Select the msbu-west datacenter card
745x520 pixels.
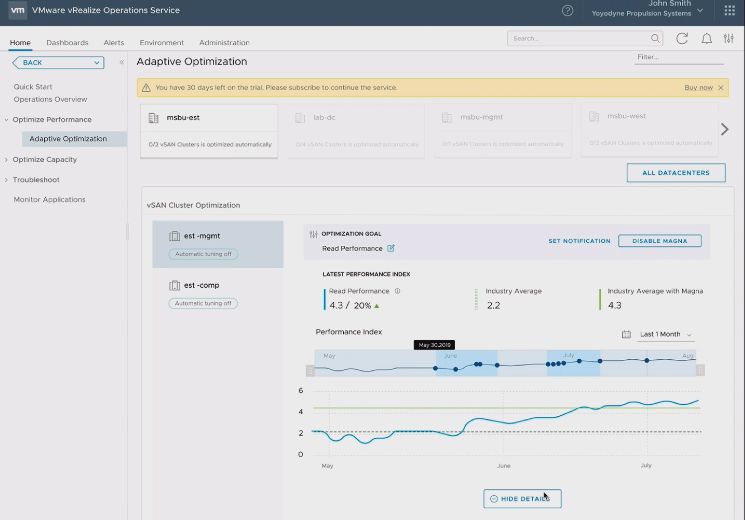coord(649,130)
